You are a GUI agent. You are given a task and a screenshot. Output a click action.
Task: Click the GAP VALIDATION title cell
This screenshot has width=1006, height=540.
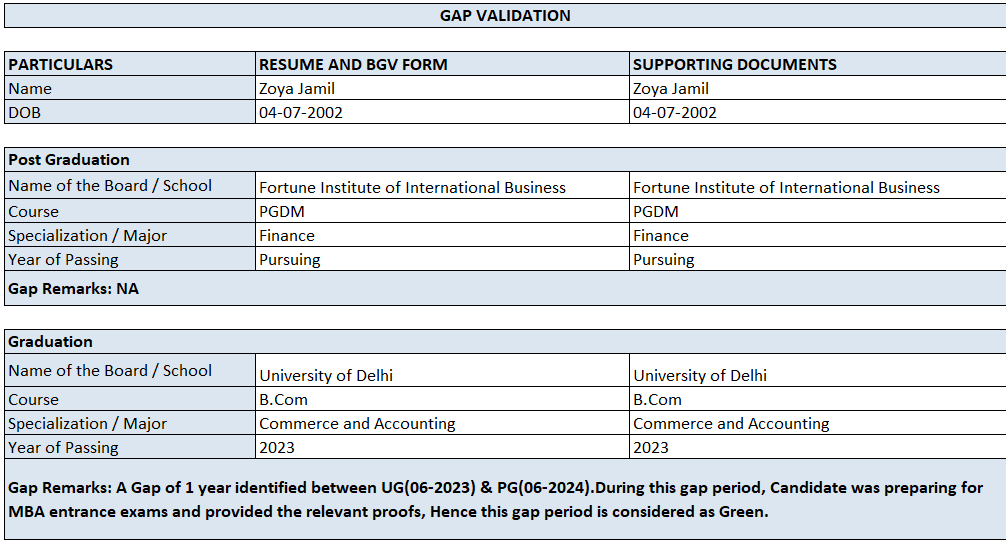505,15
